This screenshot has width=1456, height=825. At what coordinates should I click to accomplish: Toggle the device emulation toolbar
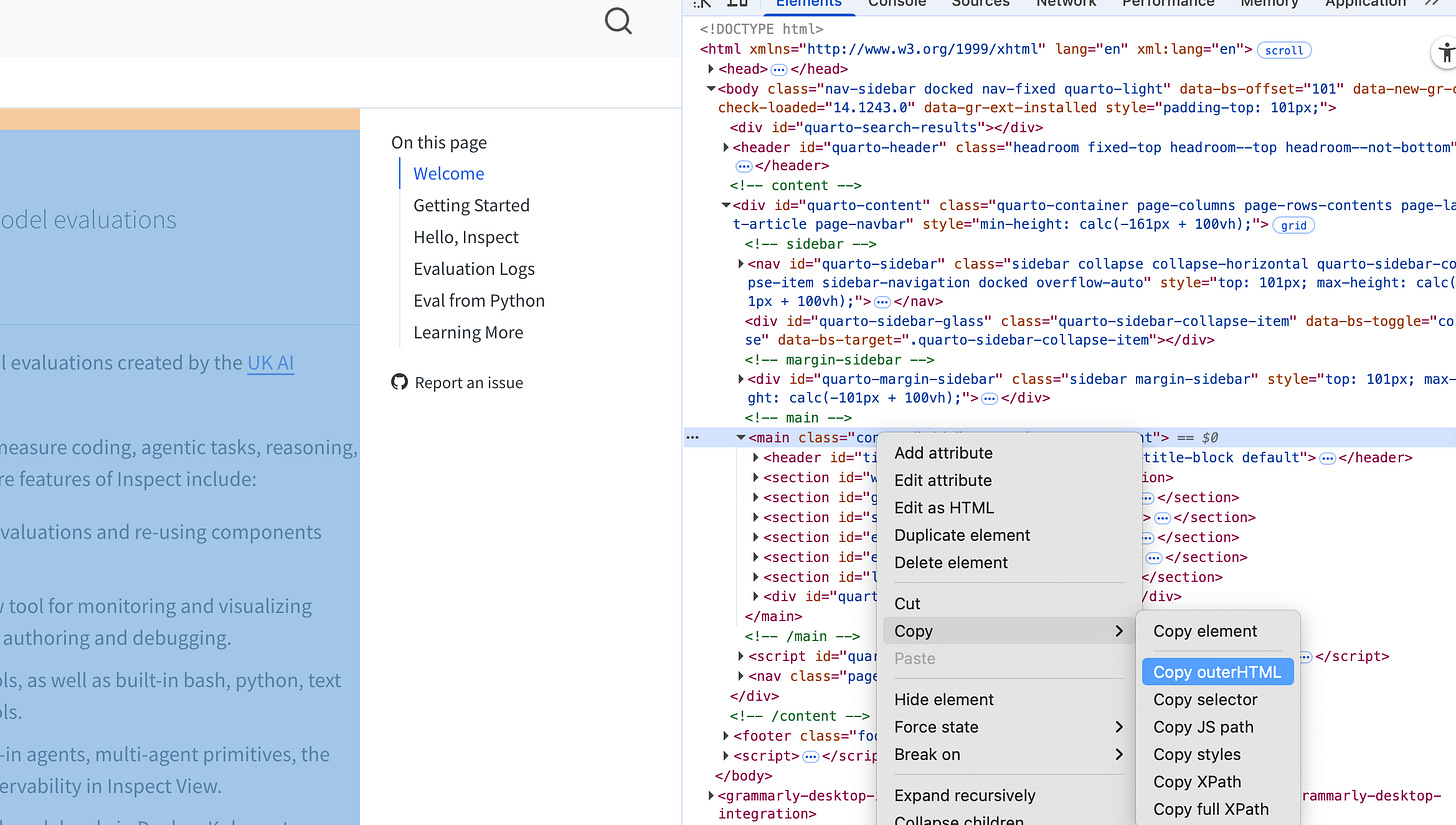737,4
